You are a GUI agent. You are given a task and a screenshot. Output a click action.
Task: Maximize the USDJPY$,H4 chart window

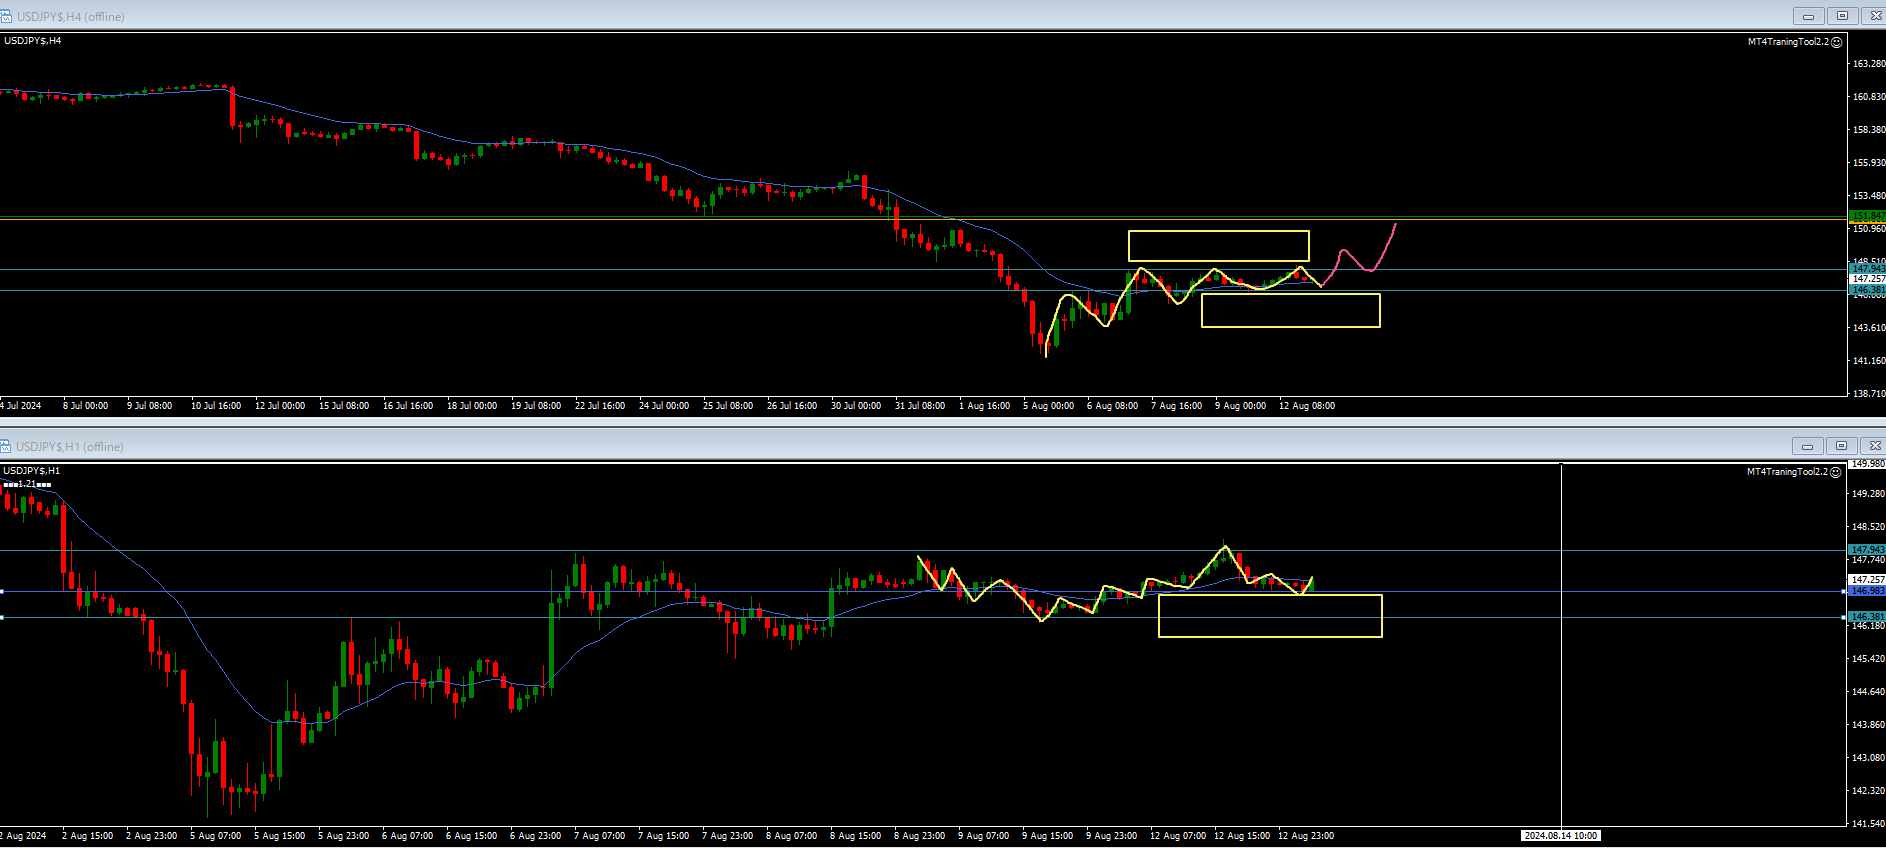[1842, 16]
